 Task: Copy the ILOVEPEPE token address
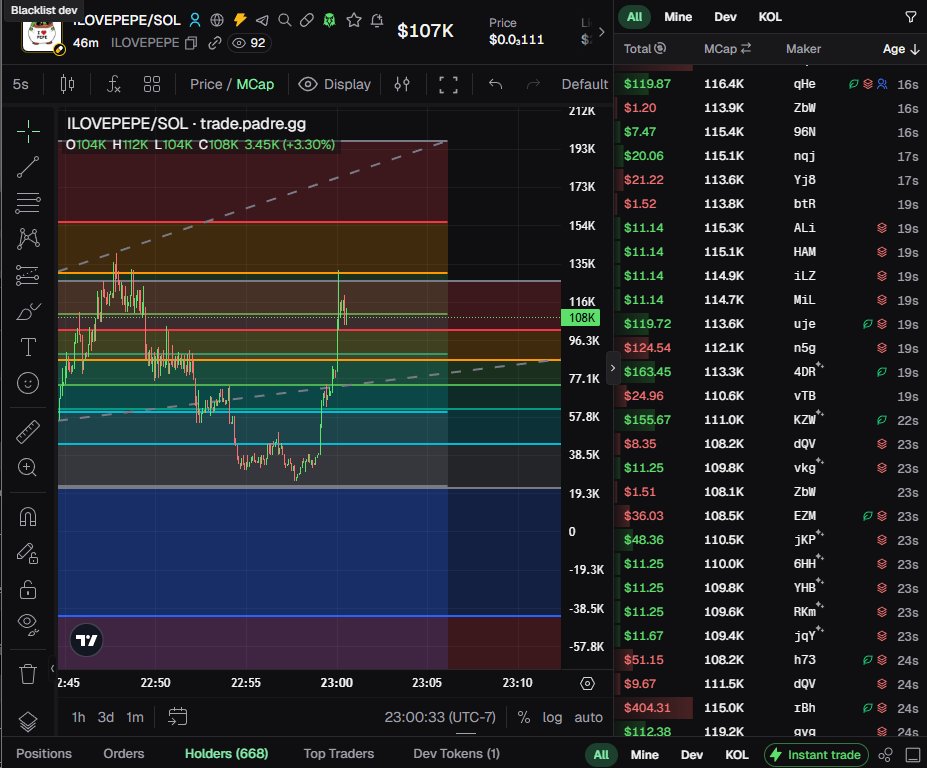tap(191, 43)
